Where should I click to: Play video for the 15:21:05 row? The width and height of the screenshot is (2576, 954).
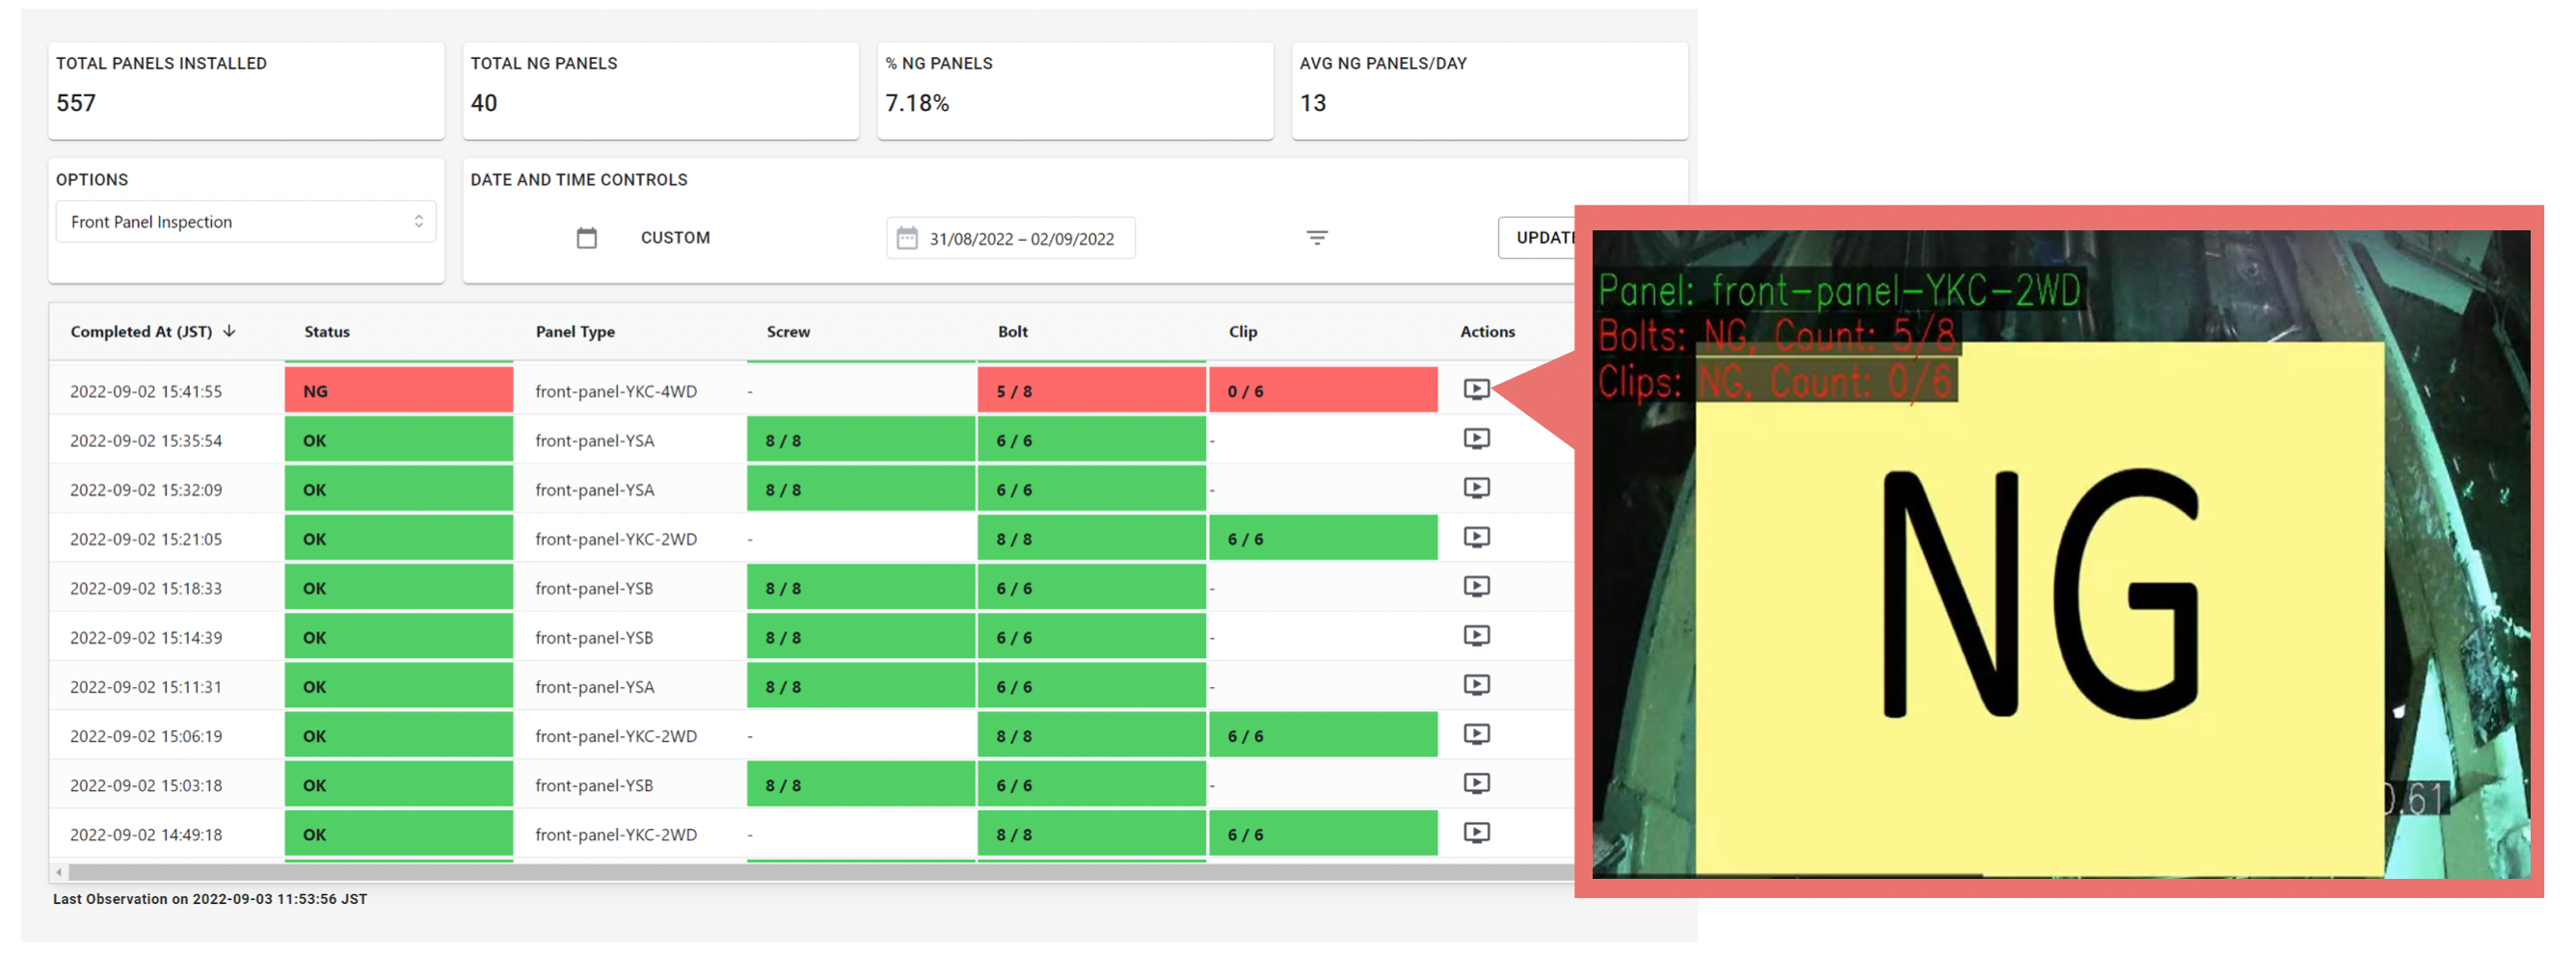pos(1476,537)
